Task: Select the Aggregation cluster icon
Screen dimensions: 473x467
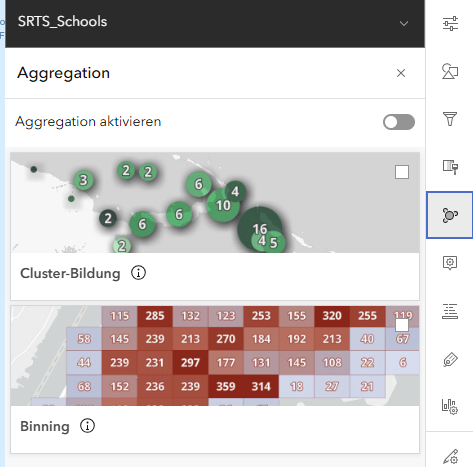Action: pyautogui.click(x=450, y=215)
